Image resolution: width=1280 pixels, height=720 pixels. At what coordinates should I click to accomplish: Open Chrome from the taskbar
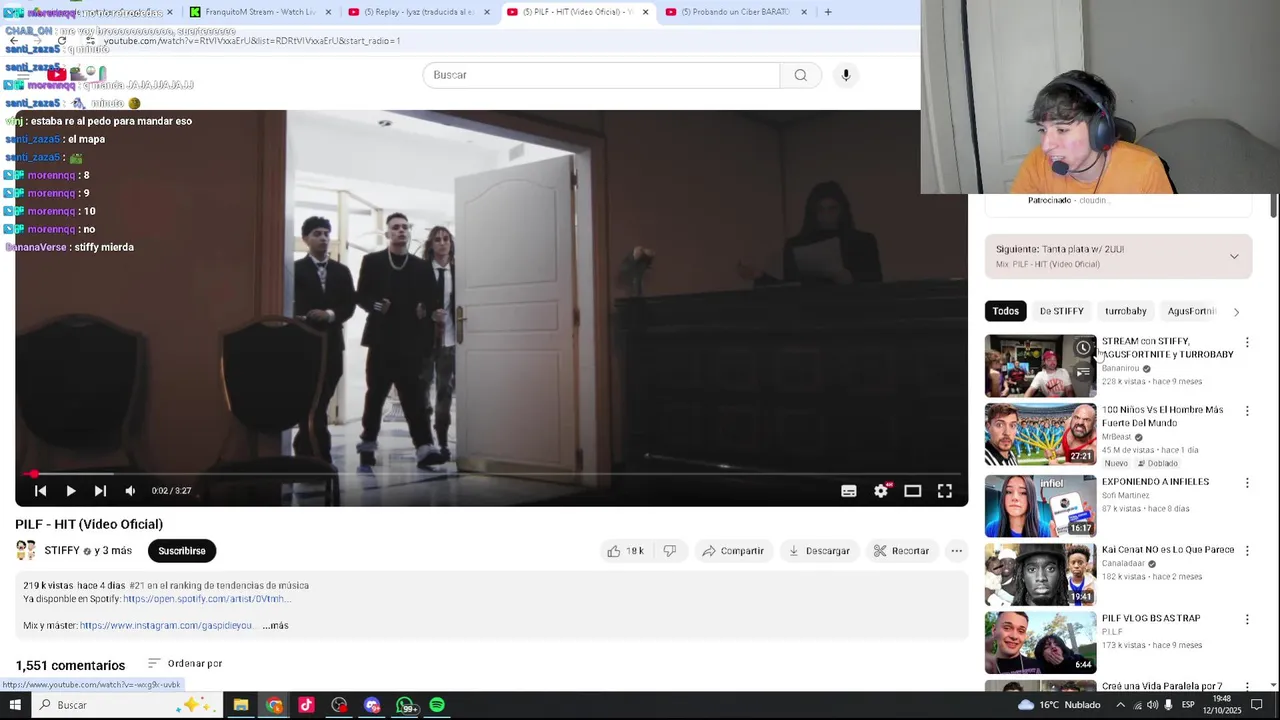pyautogui.click(x=274, y=705)
